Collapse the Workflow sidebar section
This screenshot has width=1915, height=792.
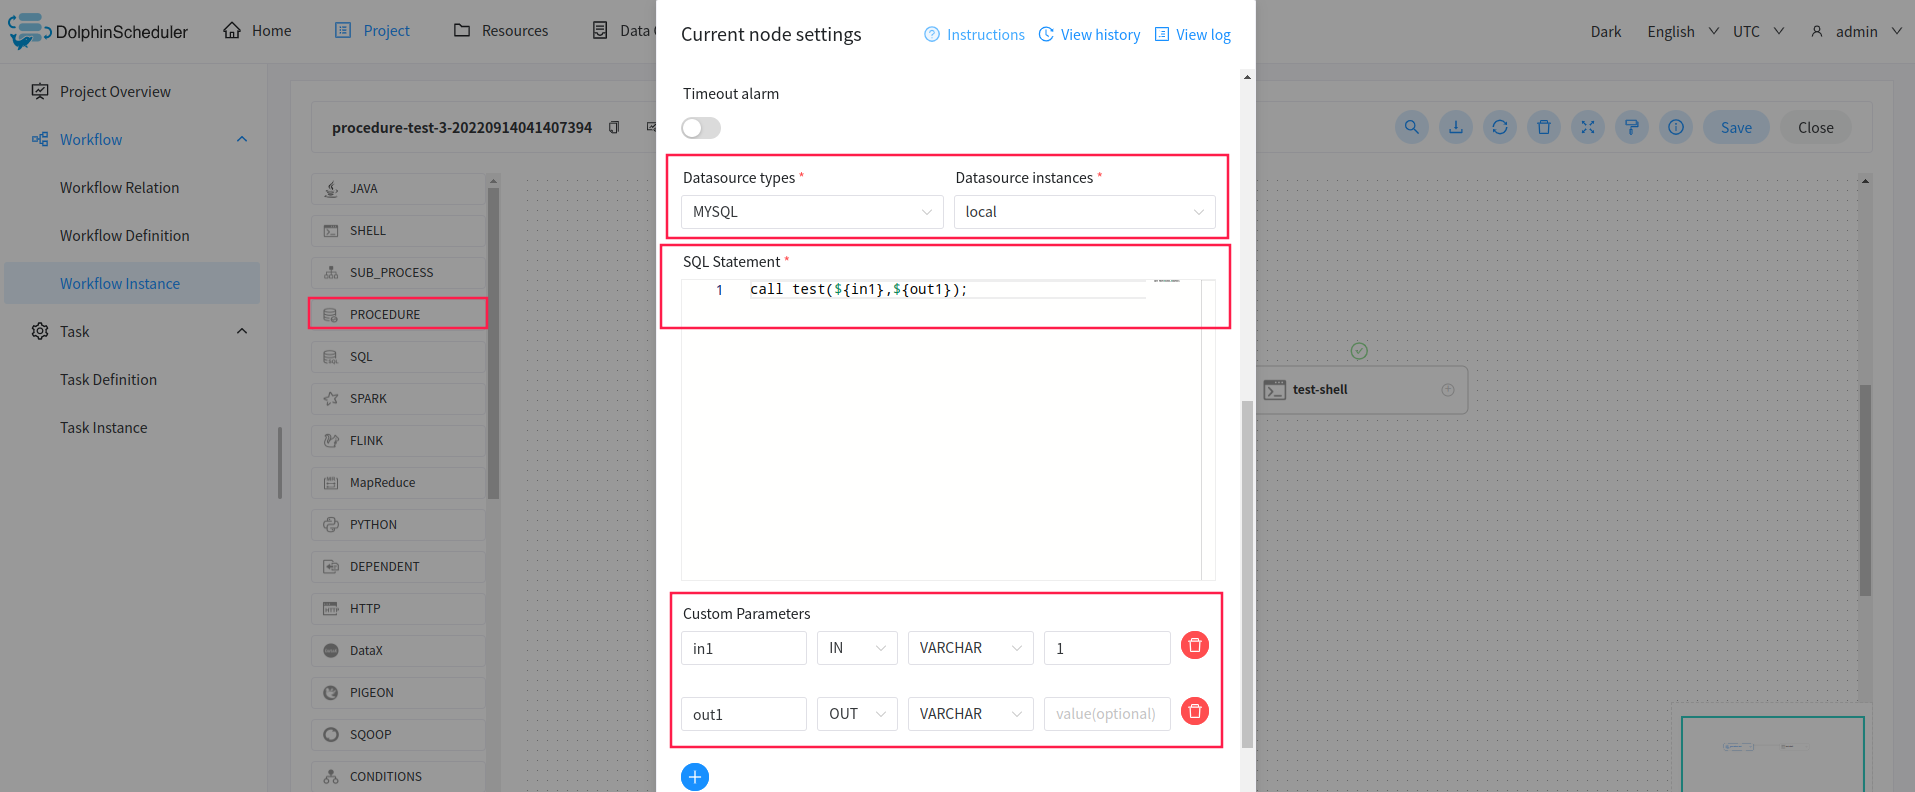(x=242, y=139)
